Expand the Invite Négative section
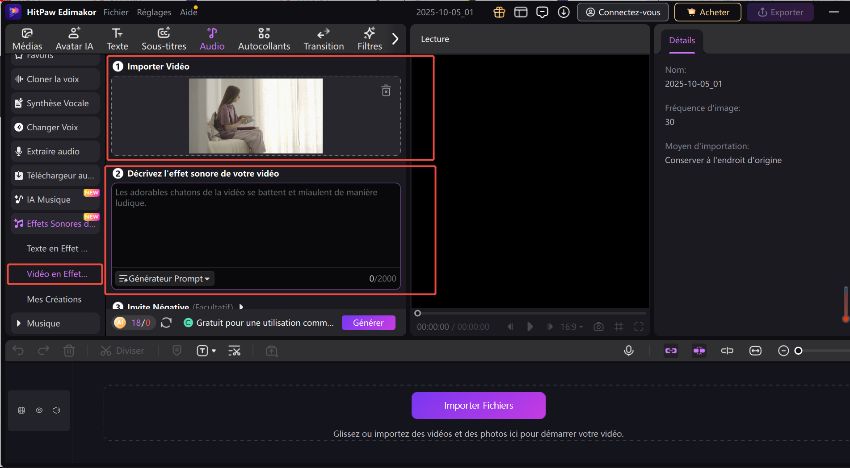 click(241, 307)
